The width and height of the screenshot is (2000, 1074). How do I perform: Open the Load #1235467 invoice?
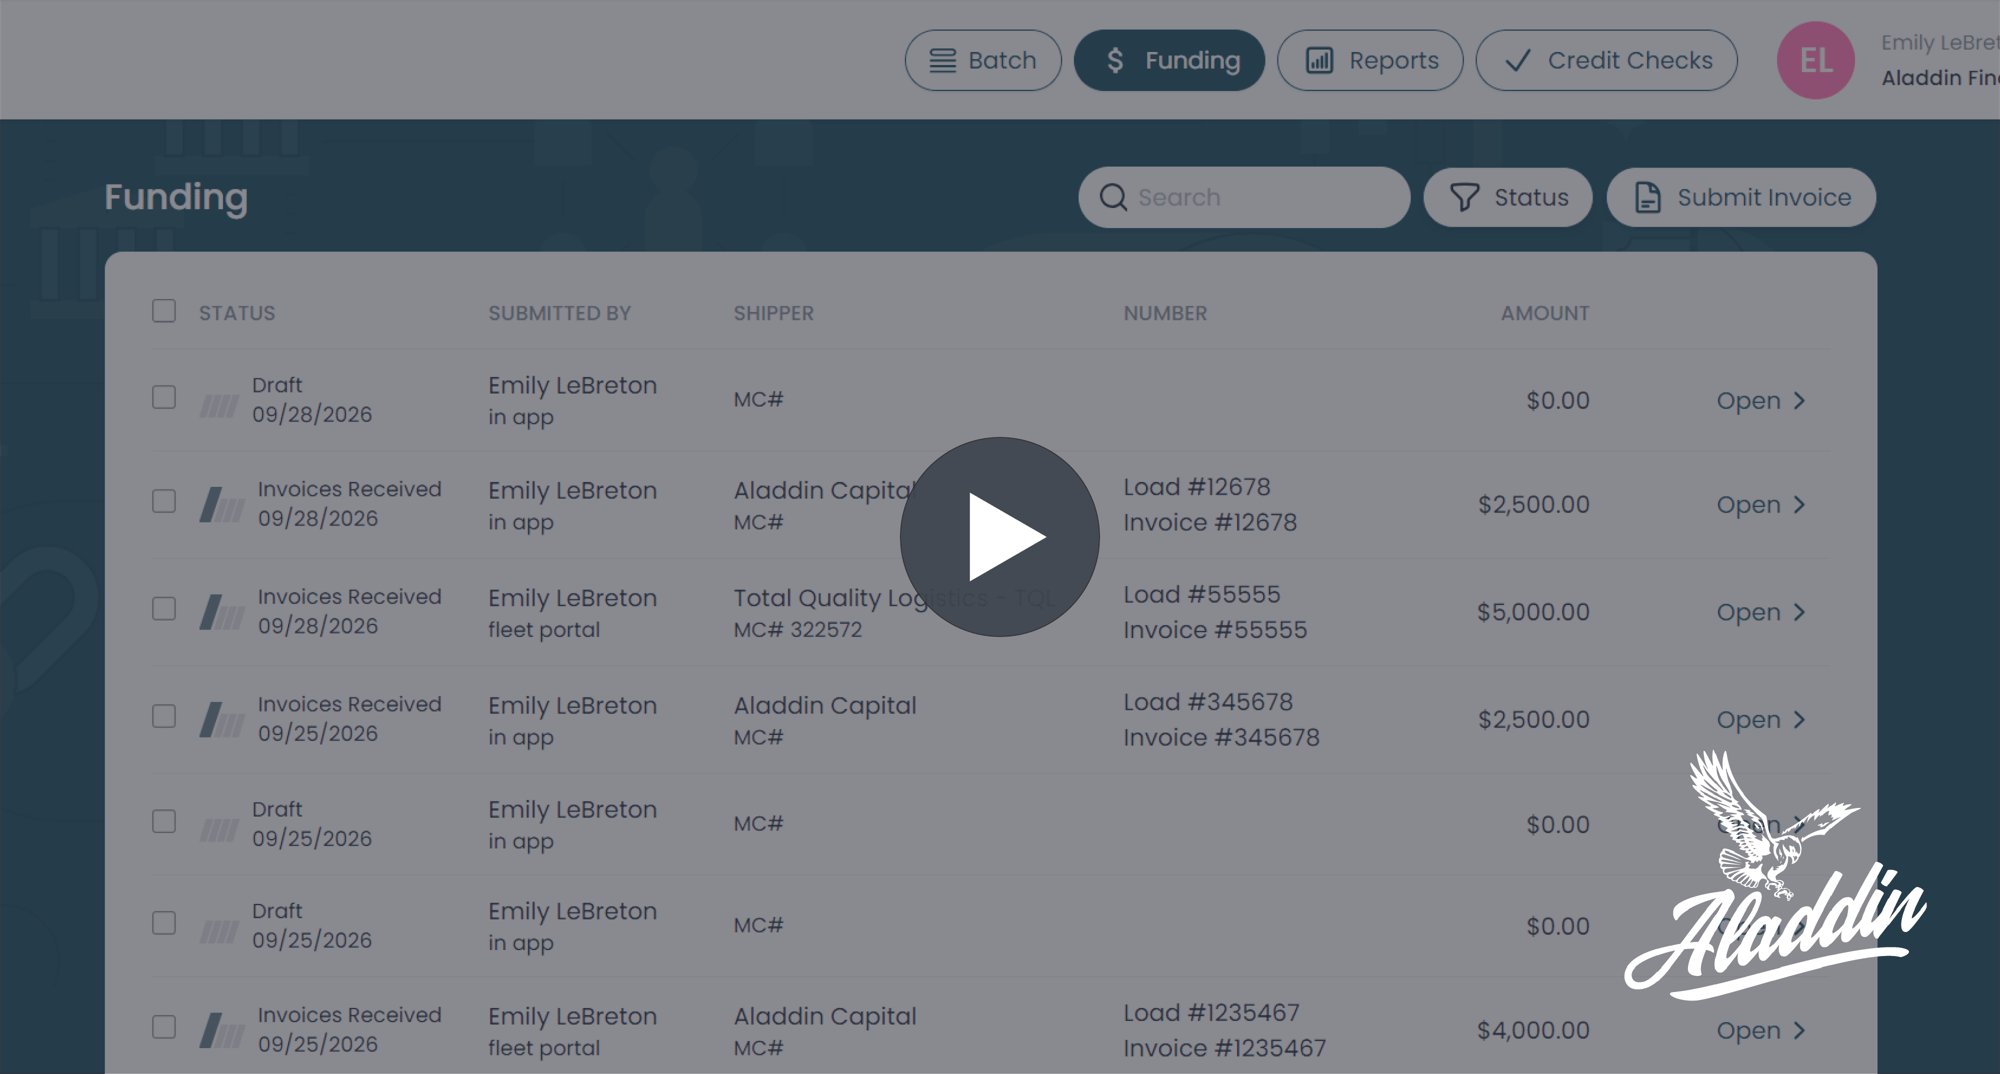tap(1761, 1030)
